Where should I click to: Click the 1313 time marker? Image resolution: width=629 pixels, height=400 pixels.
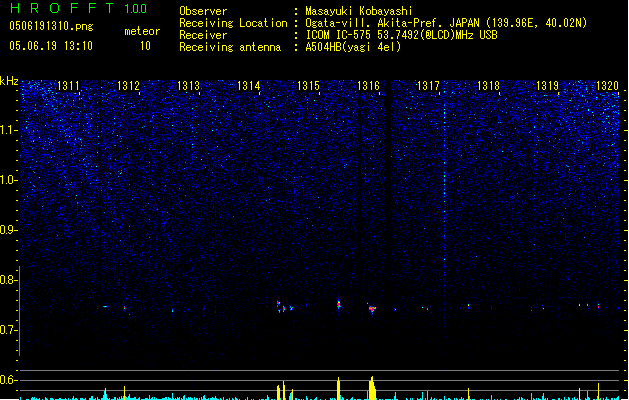click(x=189, y=86)
